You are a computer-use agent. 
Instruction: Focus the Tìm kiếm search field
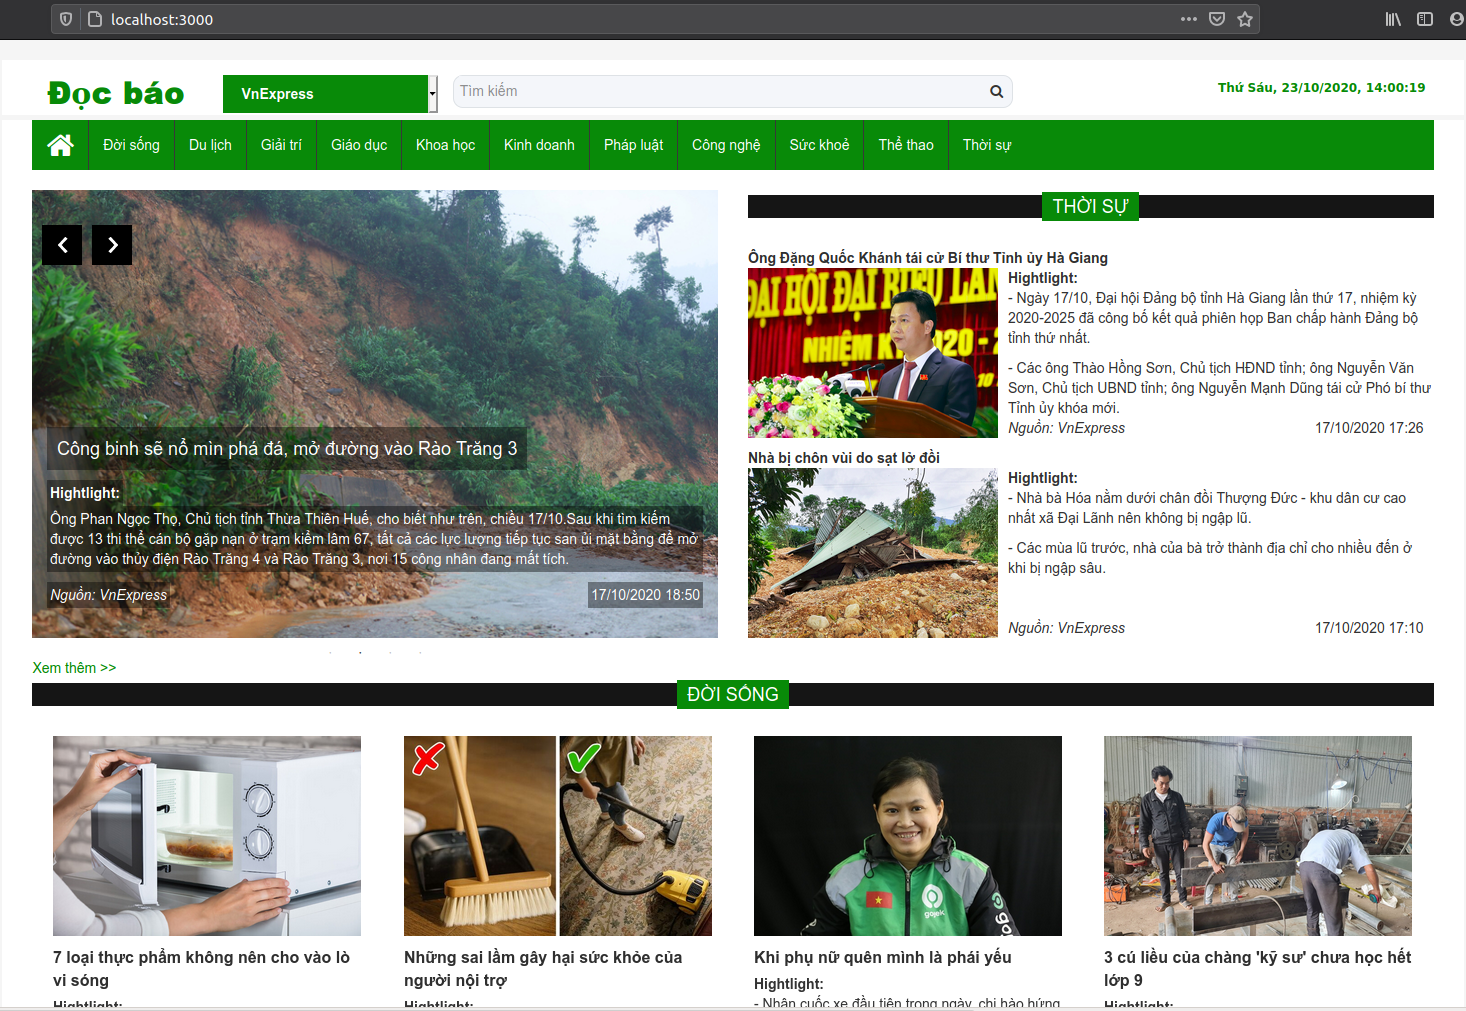point(720,91)
